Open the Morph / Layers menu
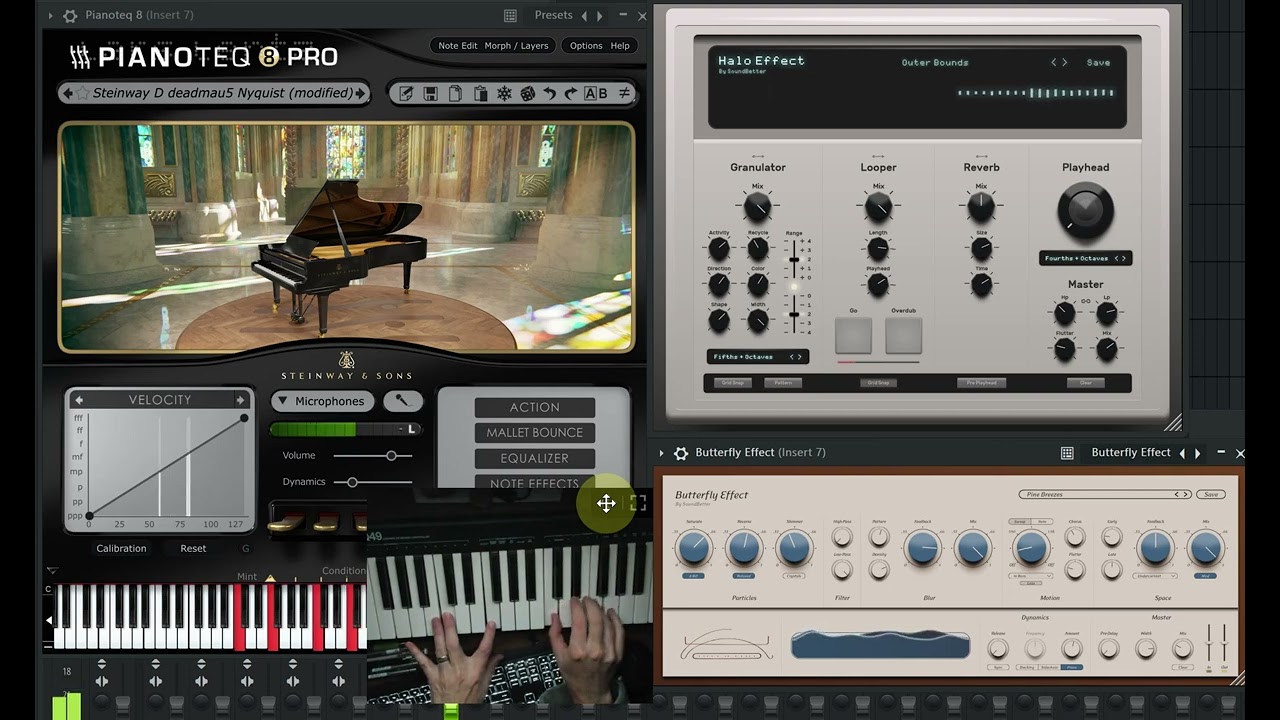This screenshot has width=1280, height=720. (516, 45)
